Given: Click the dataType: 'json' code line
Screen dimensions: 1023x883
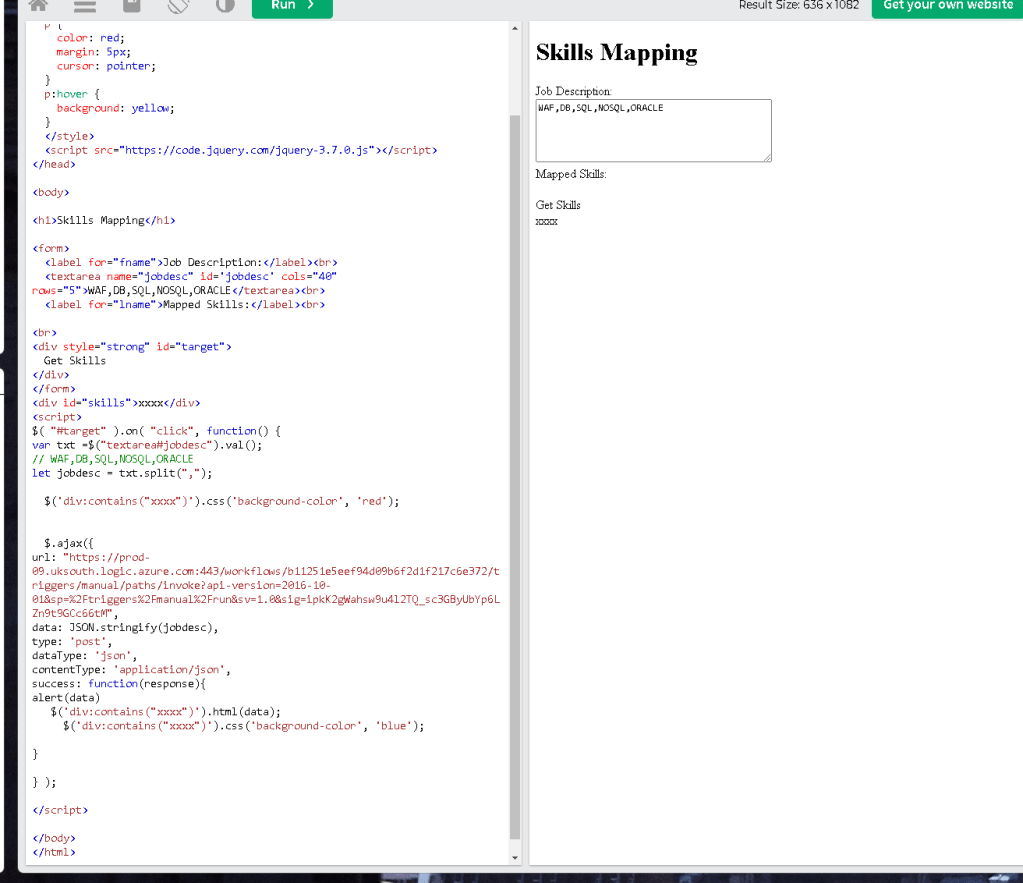Looking at the screenshot, I should [84, 656].
